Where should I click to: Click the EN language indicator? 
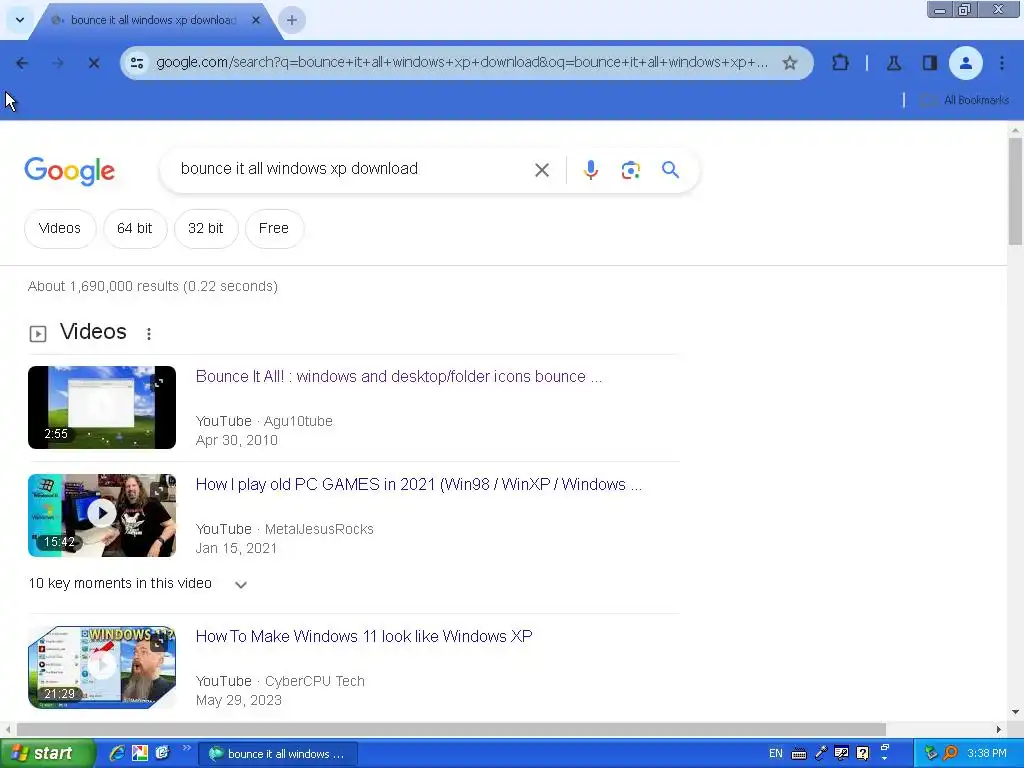click(775, 754)
